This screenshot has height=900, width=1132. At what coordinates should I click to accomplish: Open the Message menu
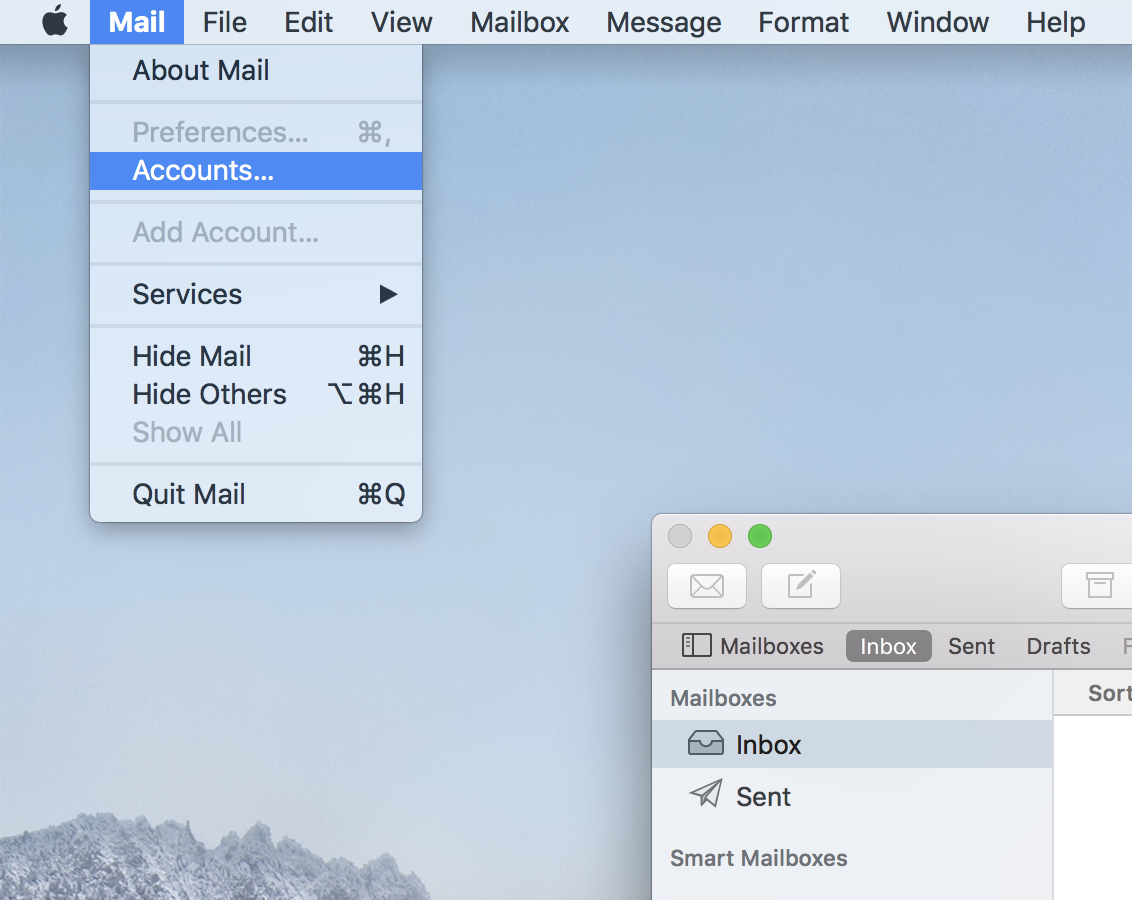(663, 22)
